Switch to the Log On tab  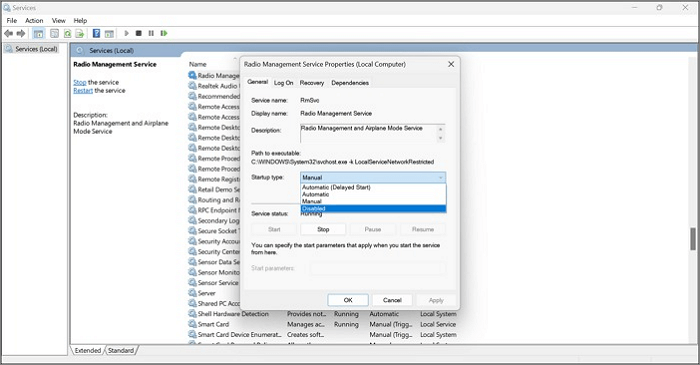[x=283, y=83]
